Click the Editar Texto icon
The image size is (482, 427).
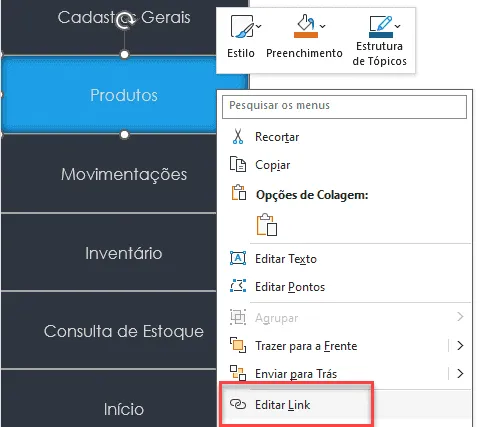238,259
